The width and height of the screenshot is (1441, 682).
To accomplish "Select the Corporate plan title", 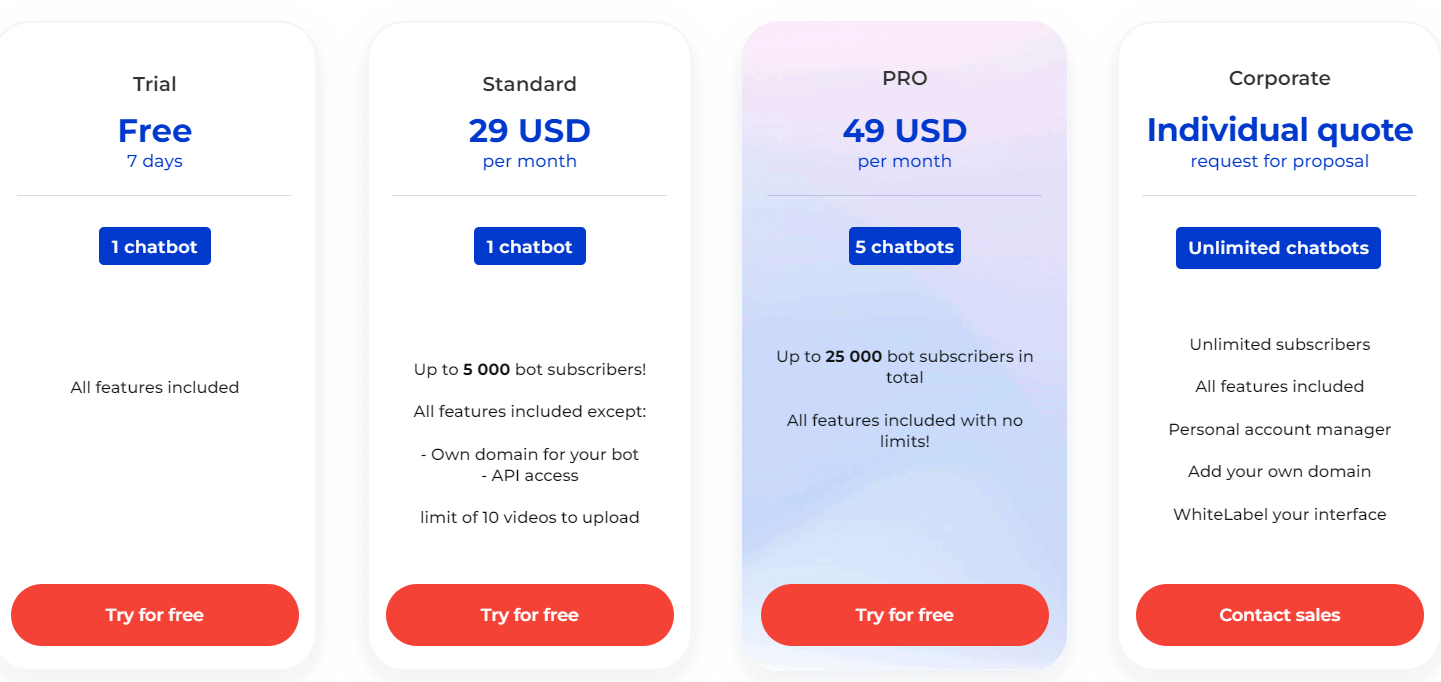I will coord(1279,78).
